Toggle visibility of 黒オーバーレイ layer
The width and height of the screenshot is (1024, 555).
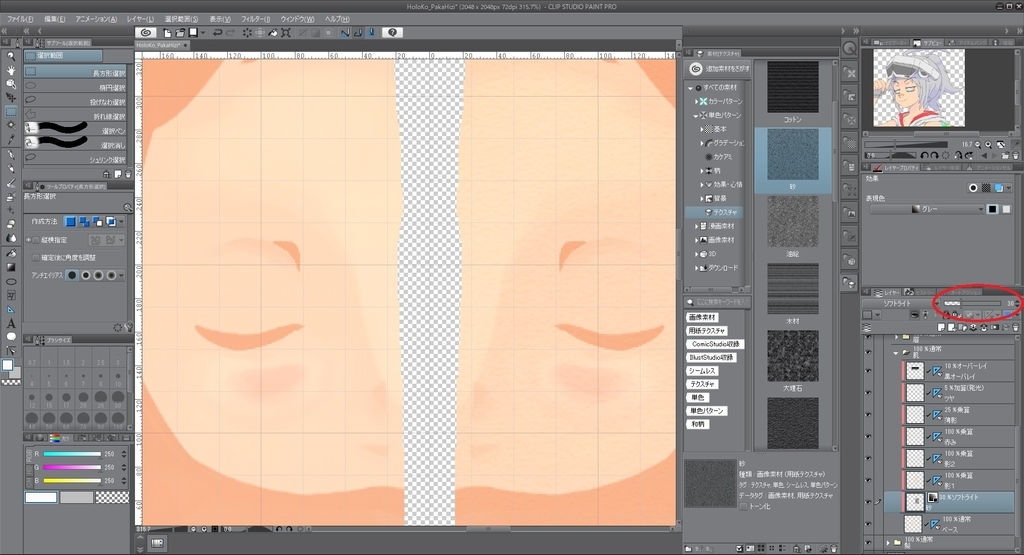[x=868, y=370]
